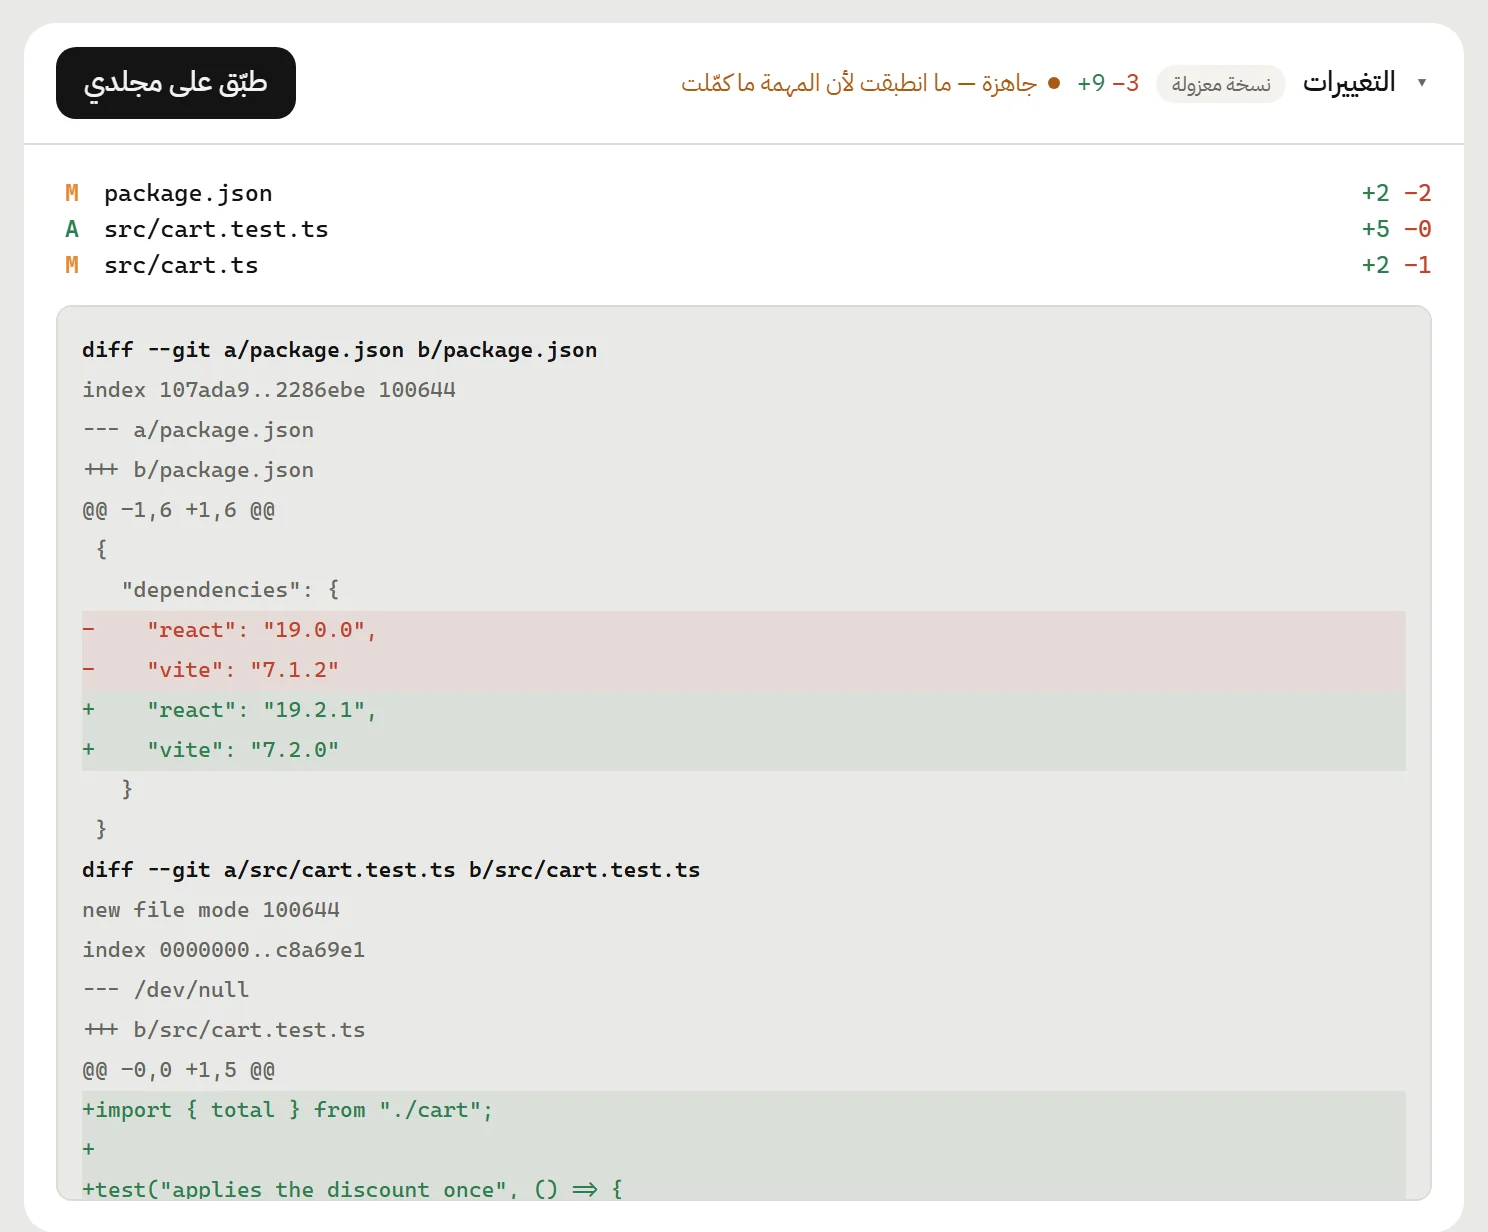This screenshot has width=1488, height=1232.
Task: Click the '+++ b/package.json' line
Action: 744,470
